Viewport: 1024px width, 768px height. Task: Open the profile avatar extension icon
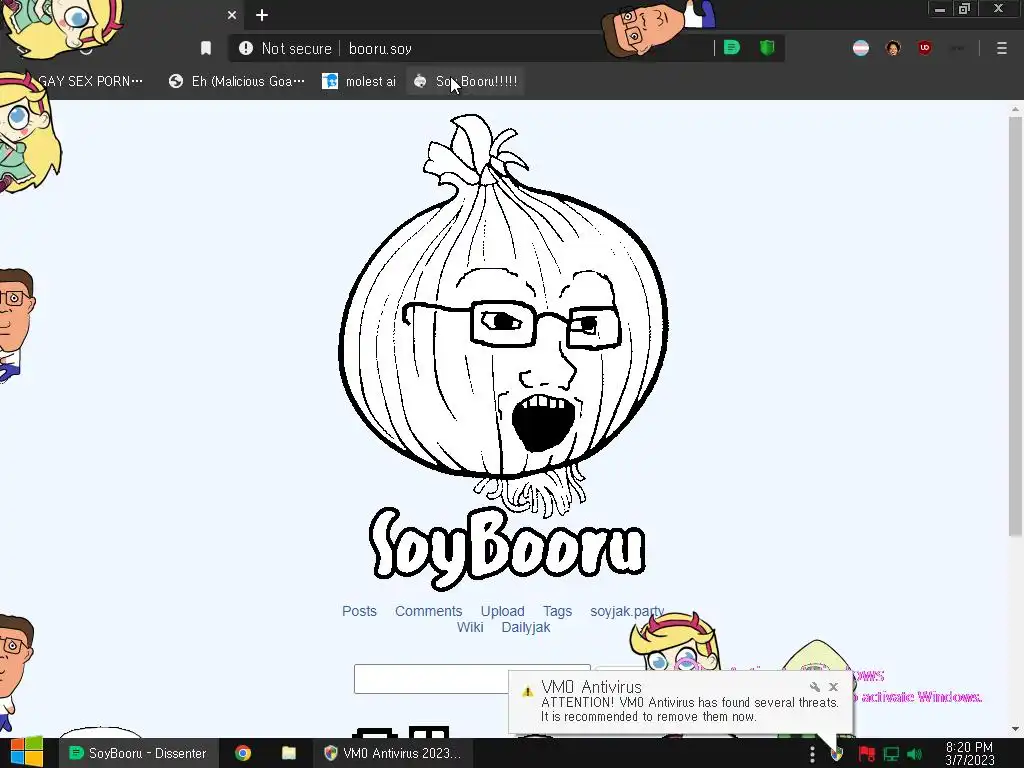(893, 48)
